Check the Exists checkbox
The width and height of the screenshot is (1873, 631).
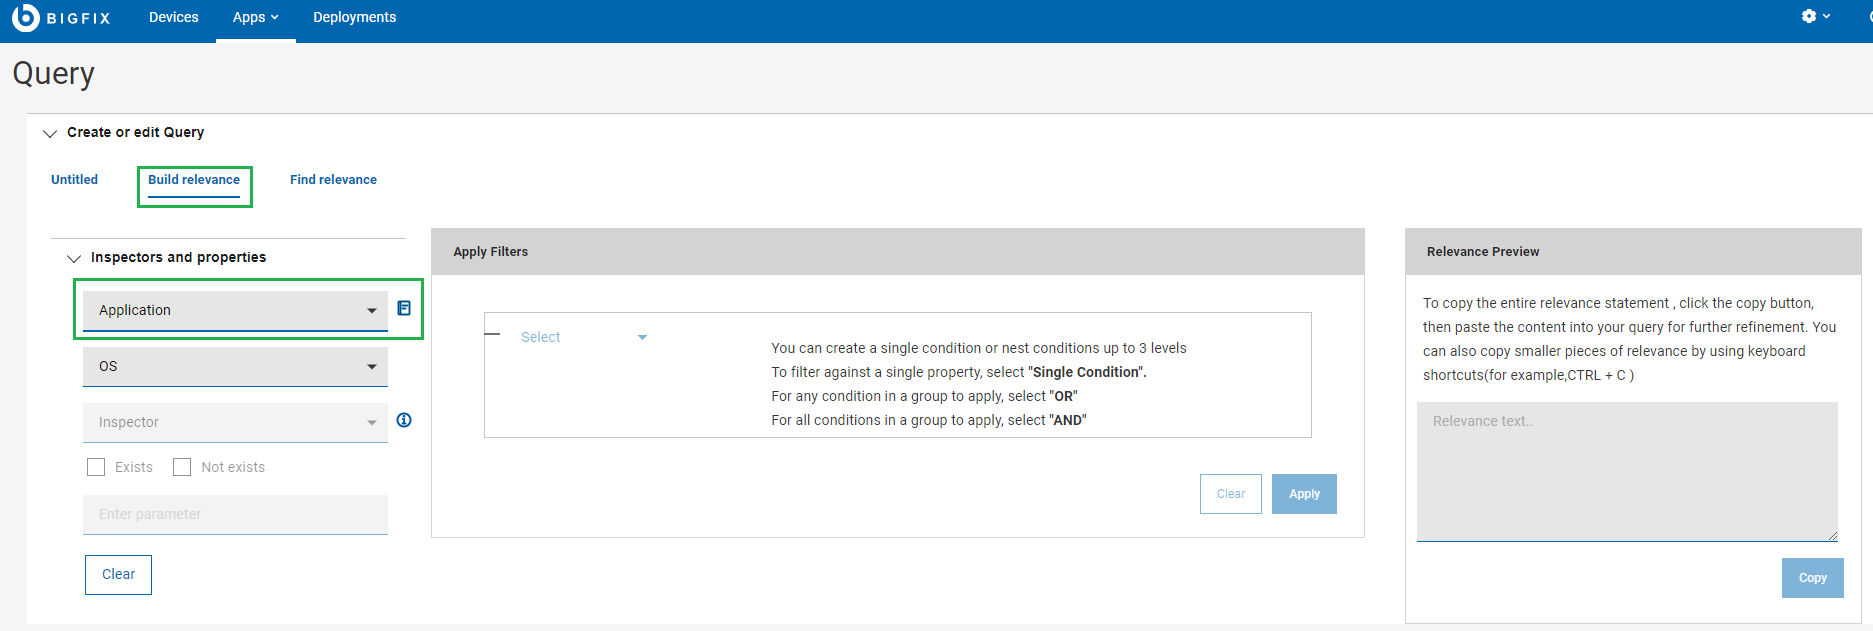[96, 467]
